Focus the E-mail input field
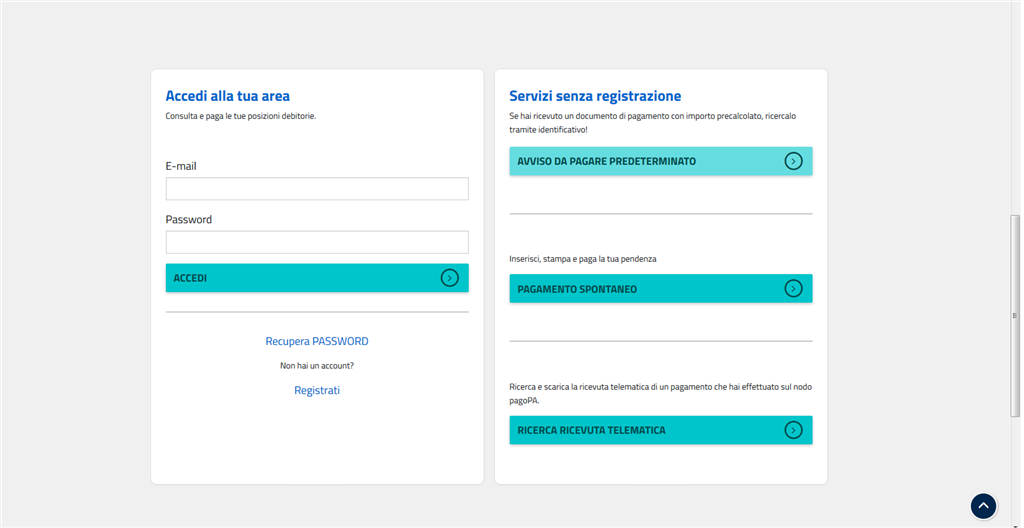The height and width of the screenshot is (528, 1024). coord(316,189)
